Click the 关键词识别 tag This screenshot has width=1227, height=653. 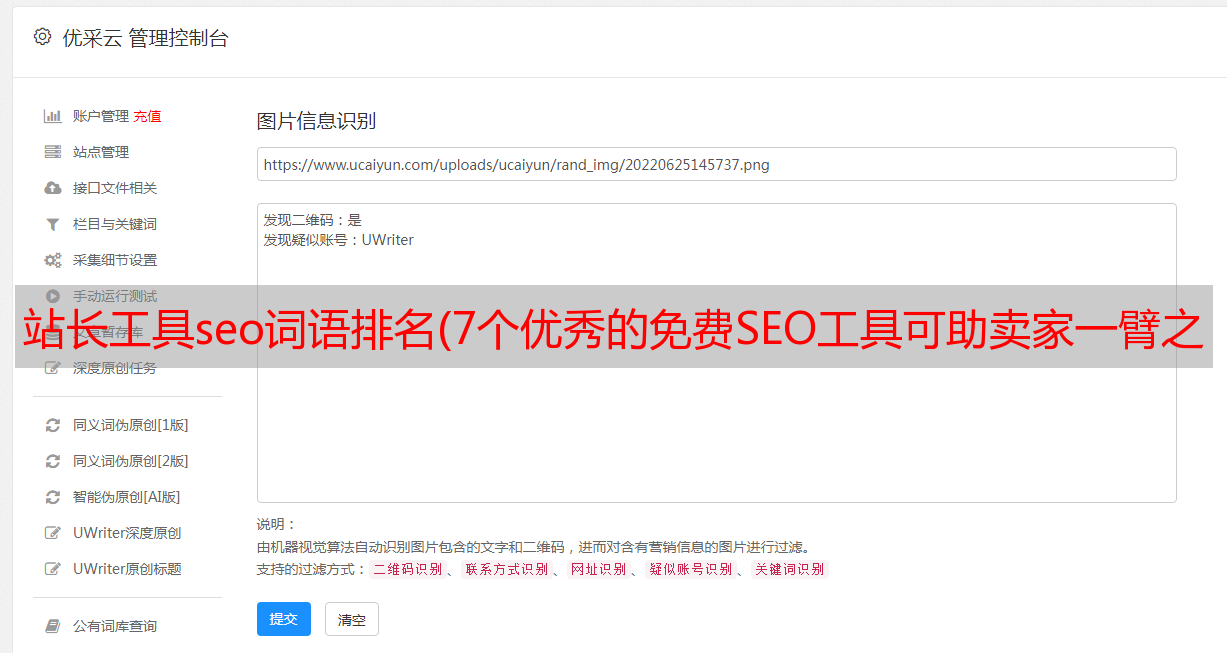(x=790, y=569)
